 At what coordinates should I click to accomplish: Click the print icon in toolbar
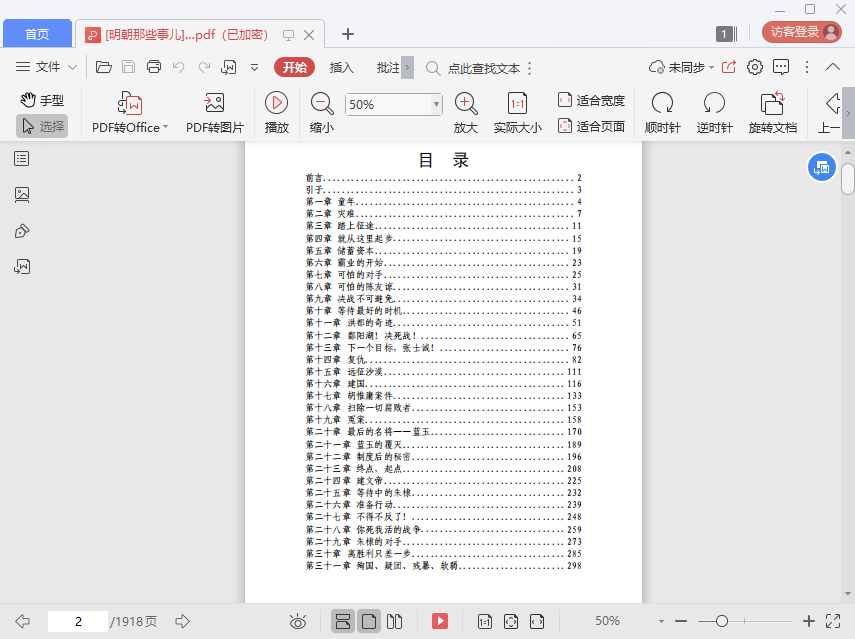154,67
